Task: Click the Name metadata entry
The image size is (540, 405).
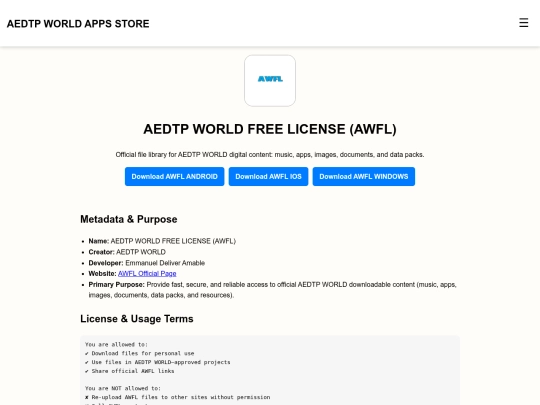Action: [x=162, y=241]
